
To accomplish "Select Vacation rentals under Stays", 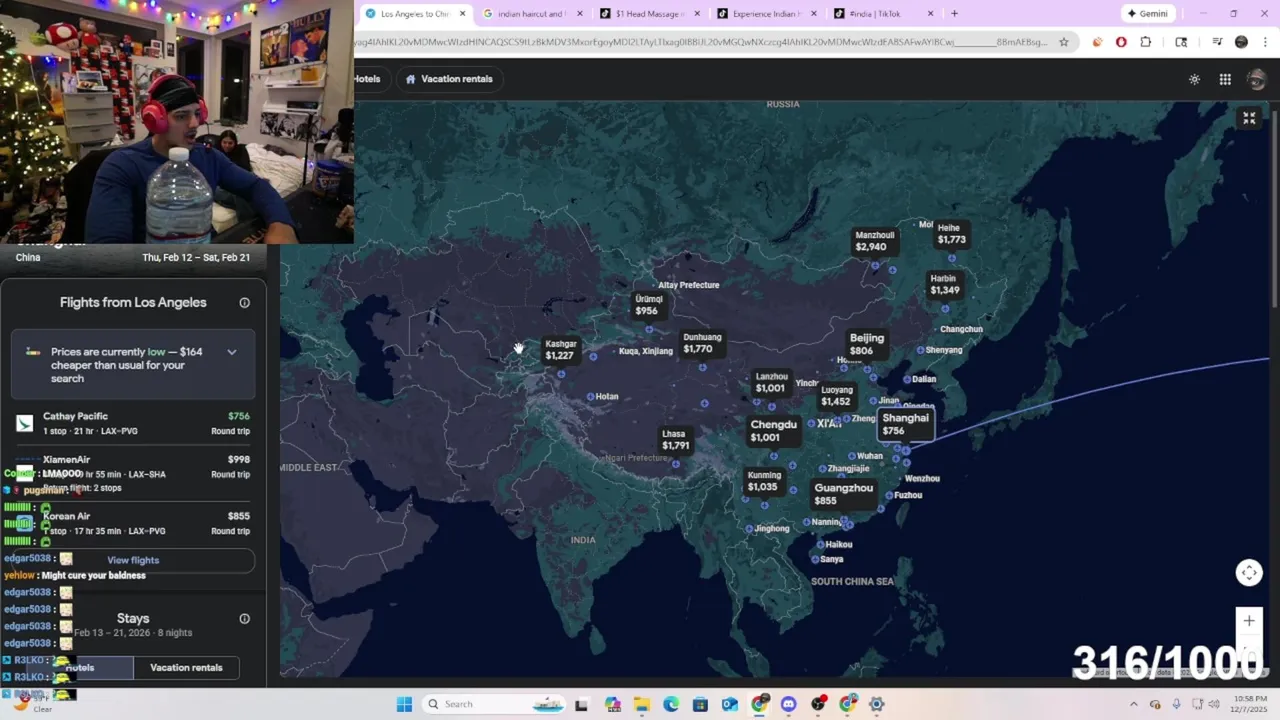I will 186,668.
